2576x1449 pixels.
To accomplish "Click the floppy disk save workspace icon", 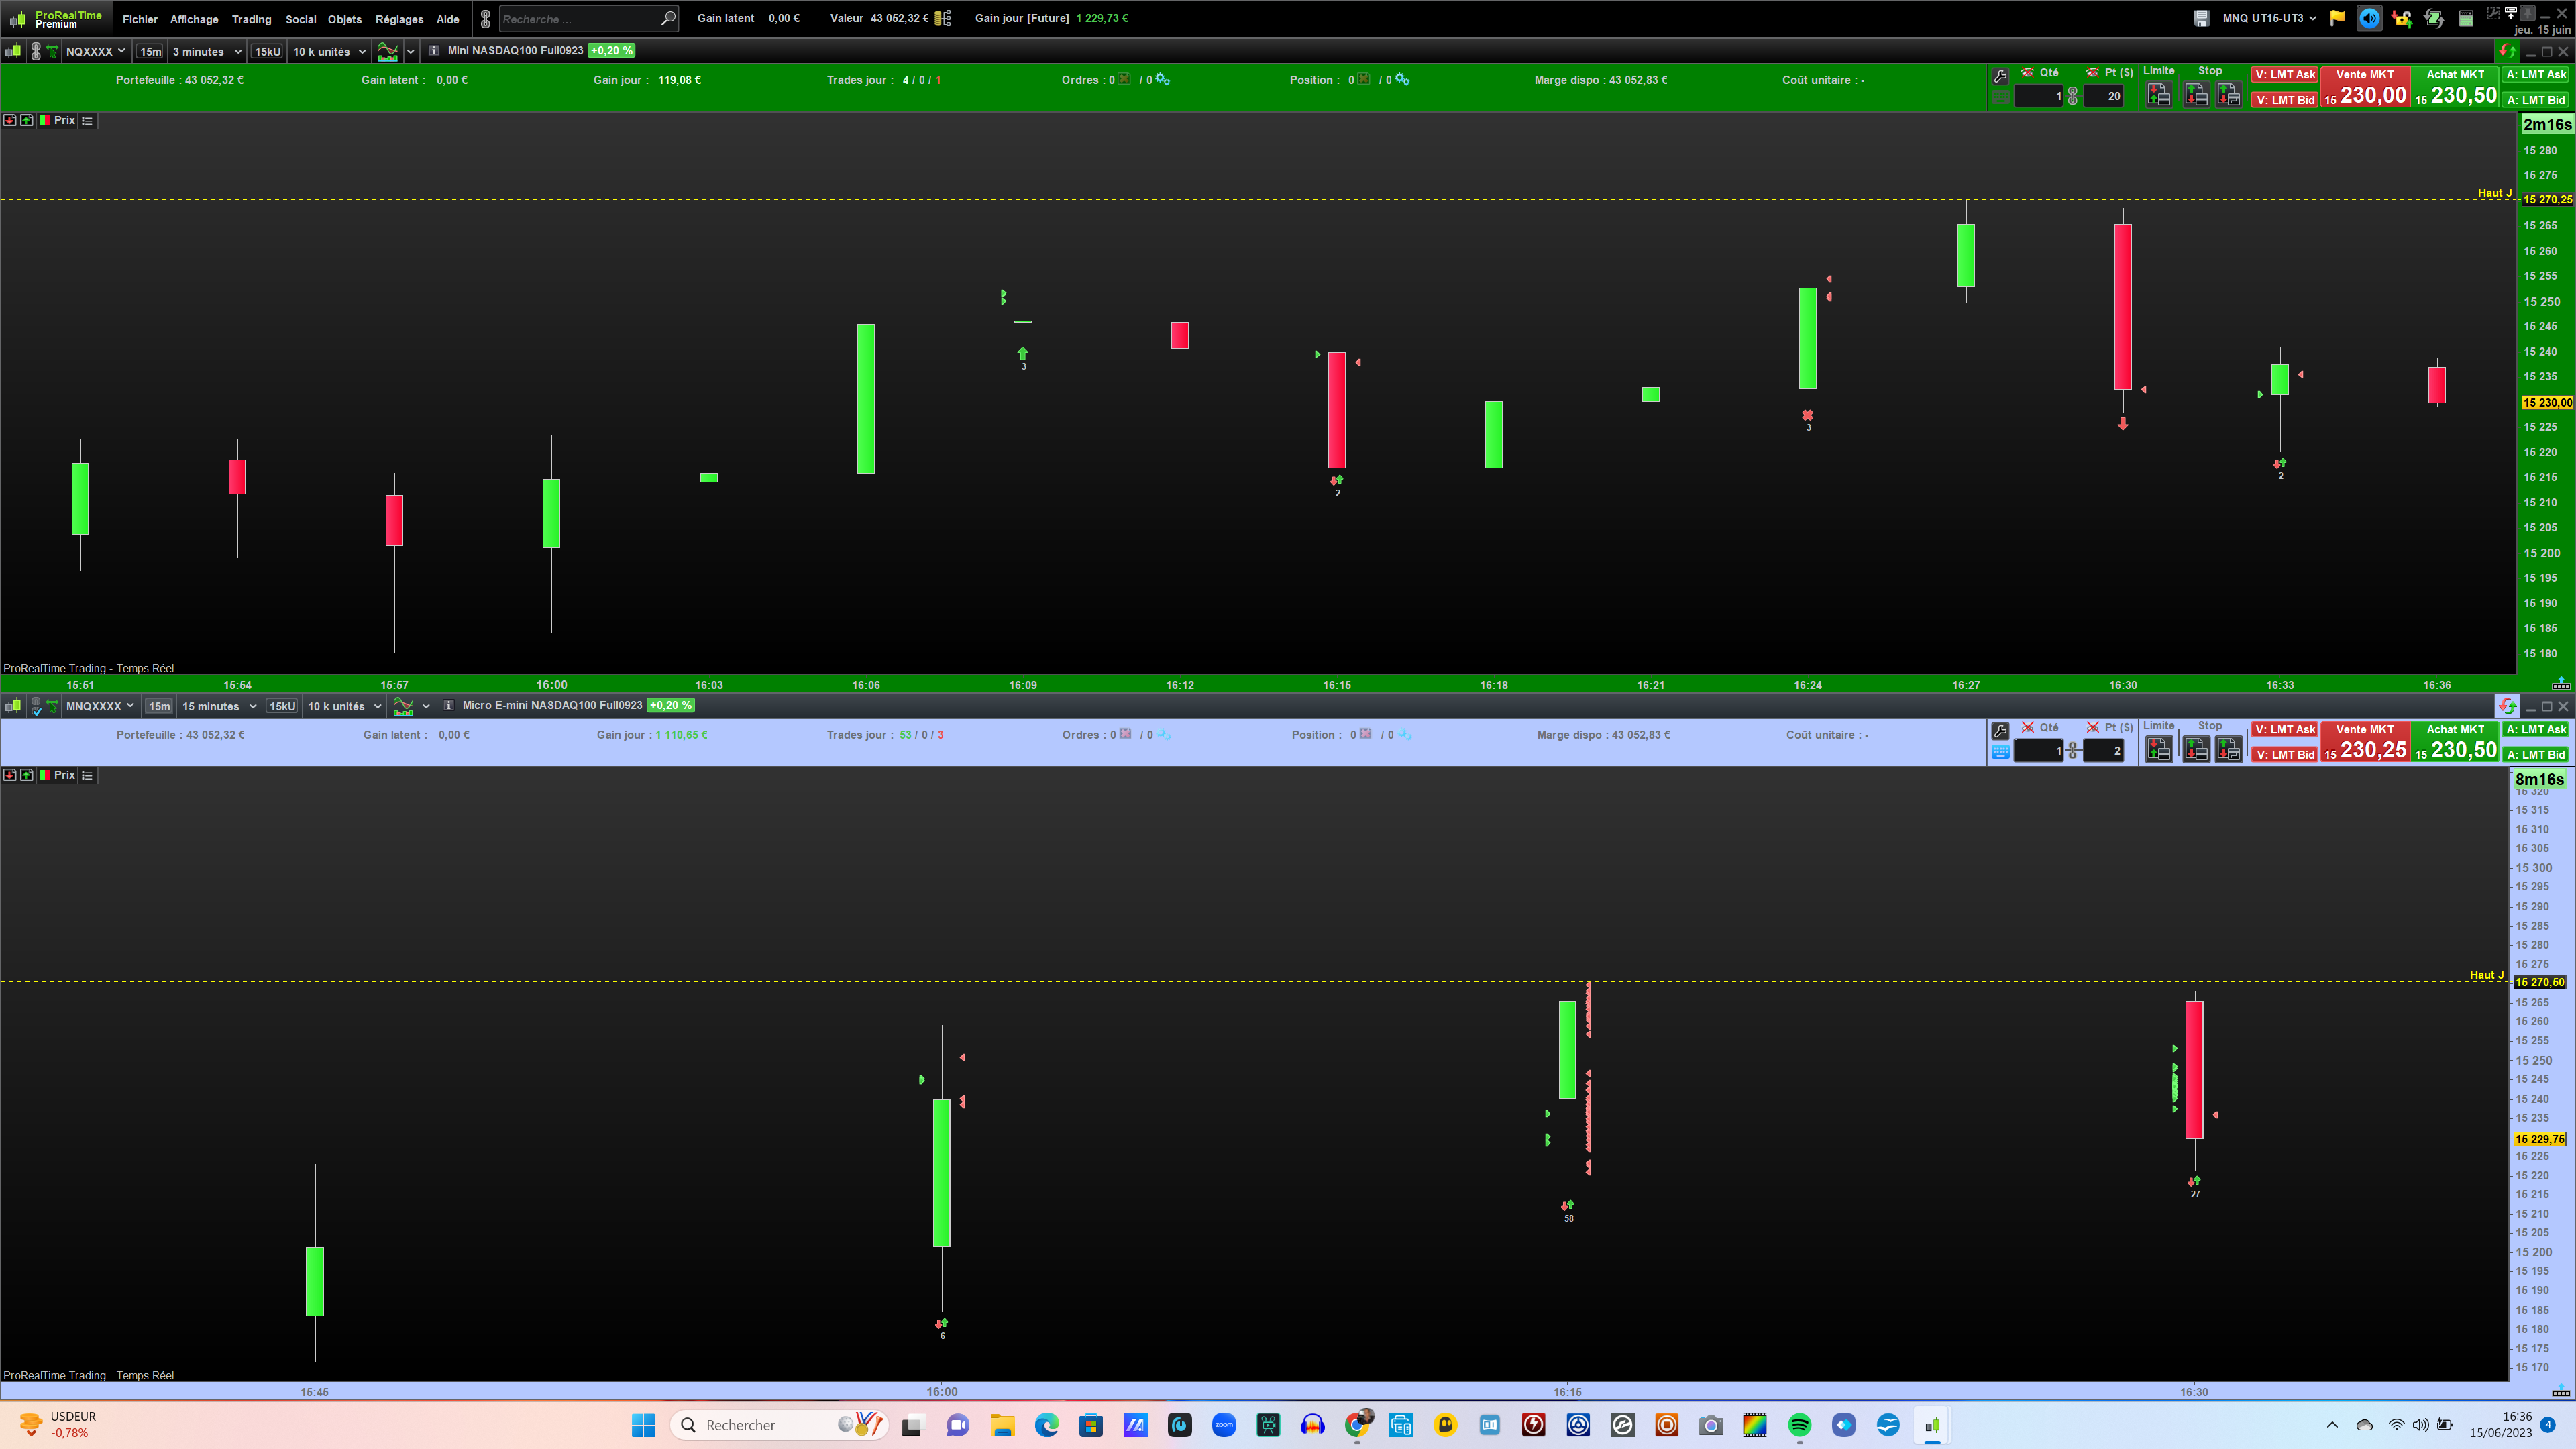I will click(x=2201, y=18).
